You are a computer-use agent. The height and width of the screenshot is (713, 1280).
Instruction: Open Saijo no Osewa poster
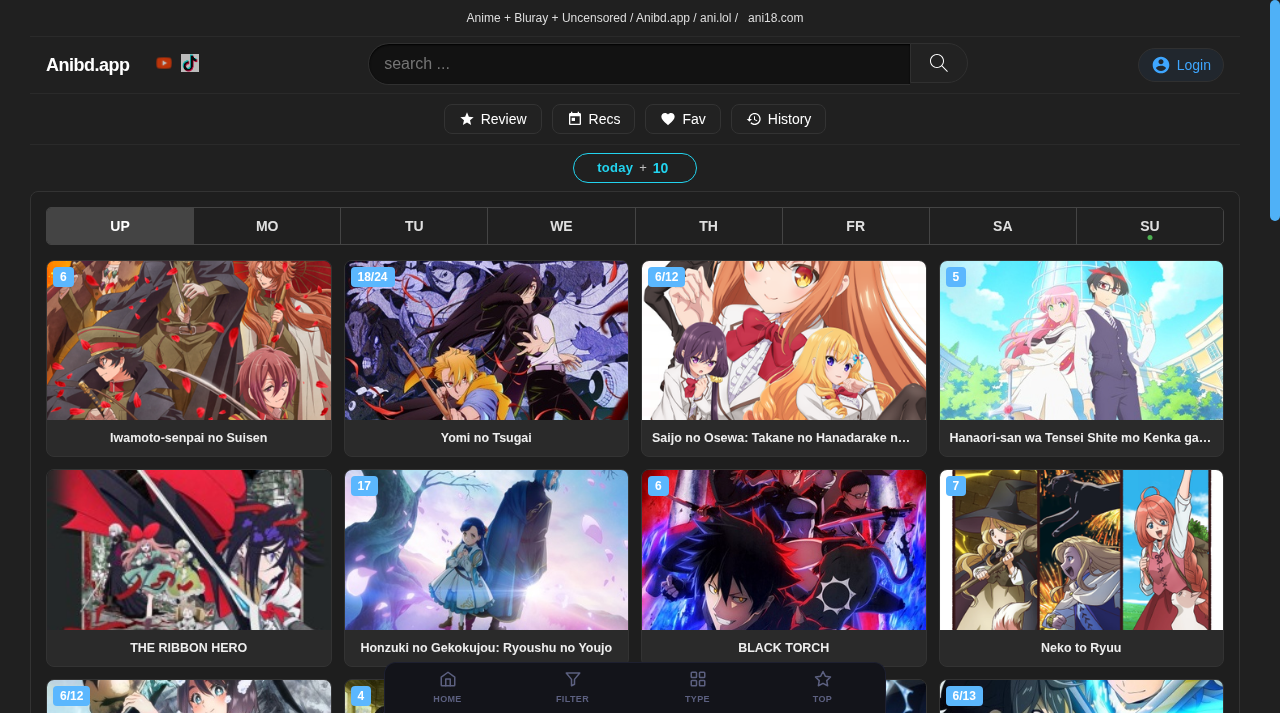click(784, 341)
